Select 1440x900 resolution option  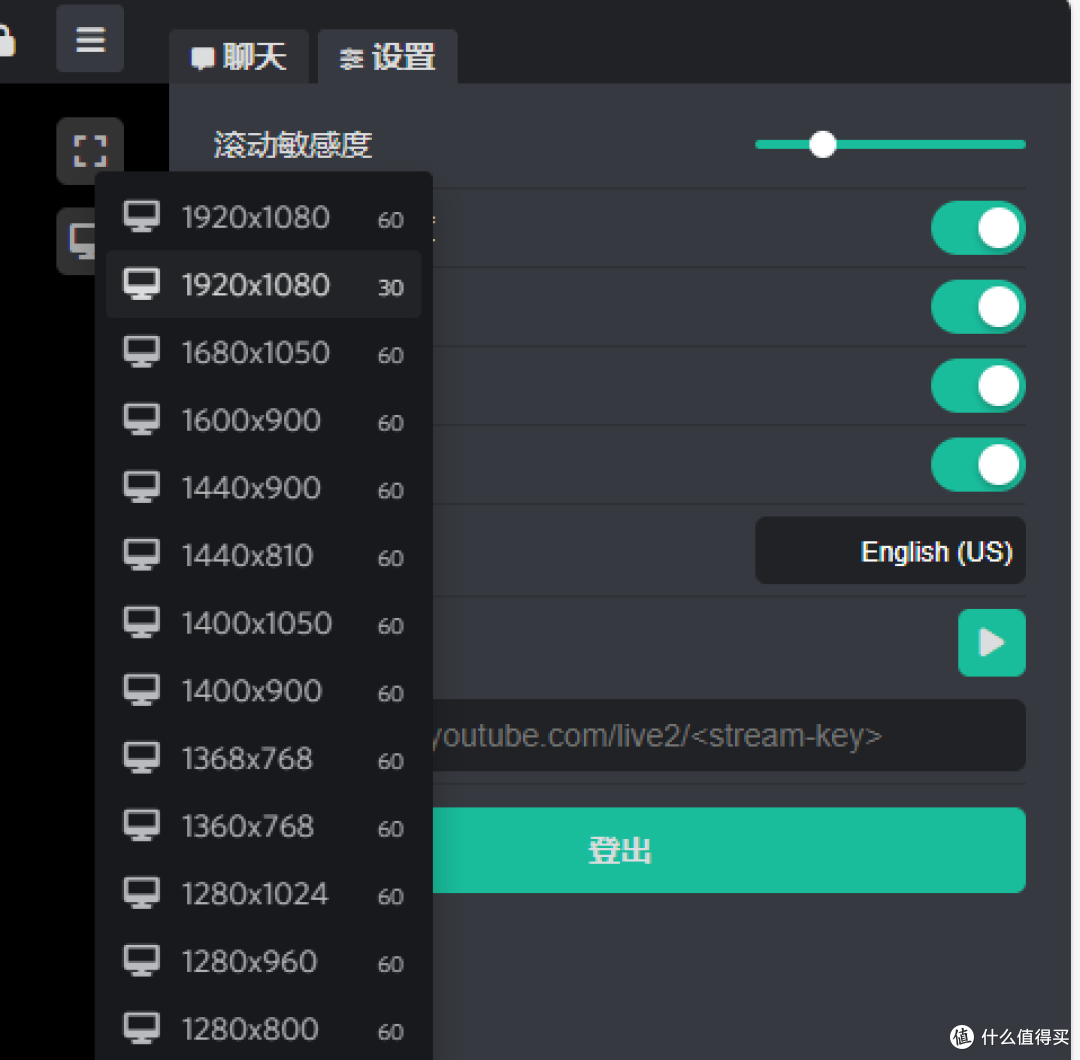(x=264, y=488)
